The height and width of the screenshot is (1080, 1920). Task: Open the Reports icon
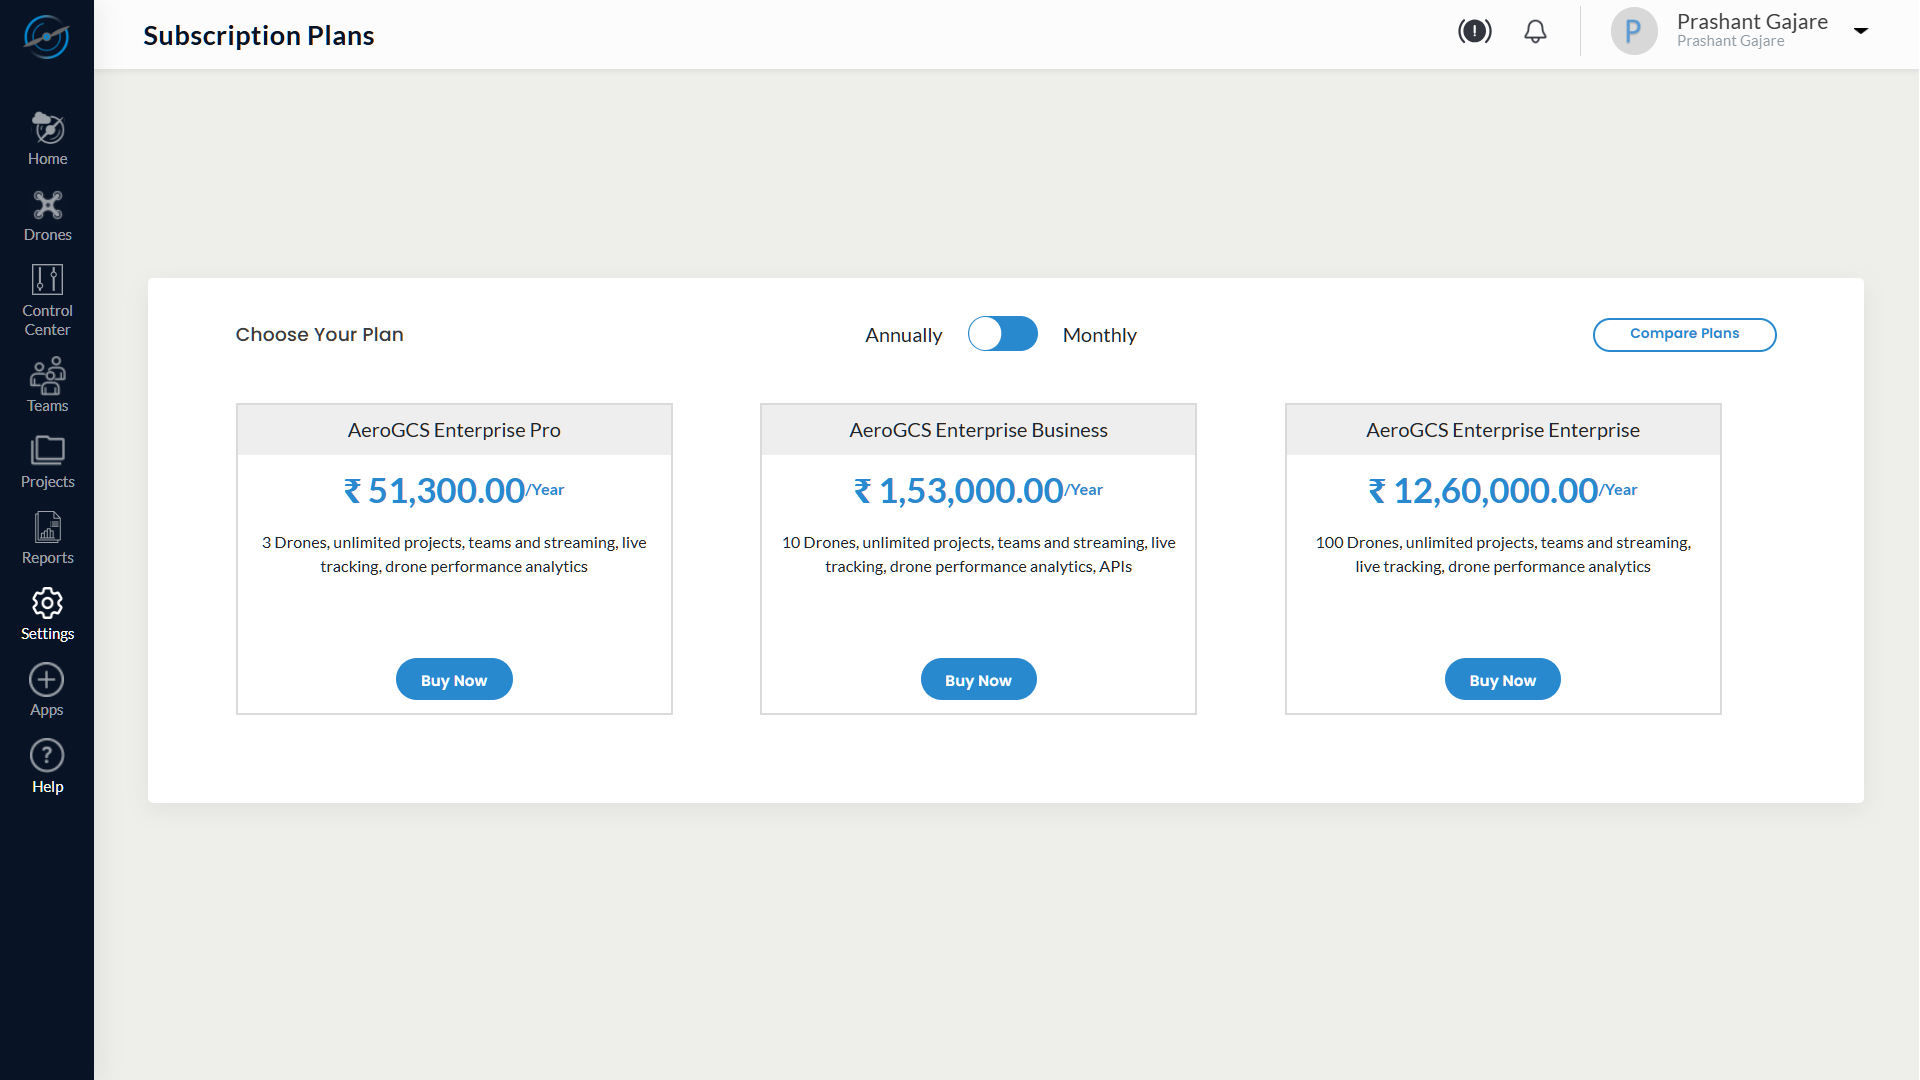(47, 528)
